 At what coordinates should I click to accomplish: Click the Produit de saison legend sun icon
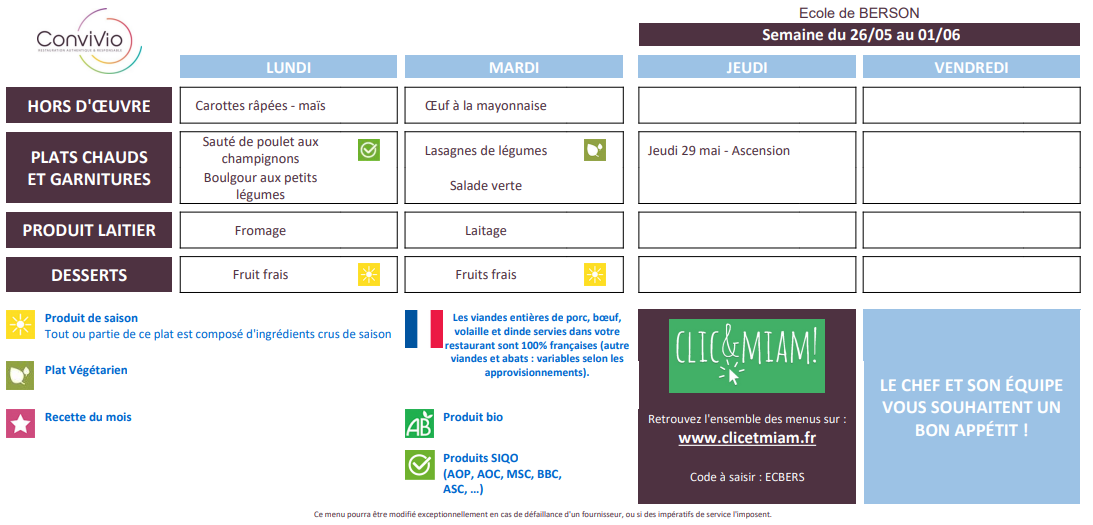coord(20,325)
